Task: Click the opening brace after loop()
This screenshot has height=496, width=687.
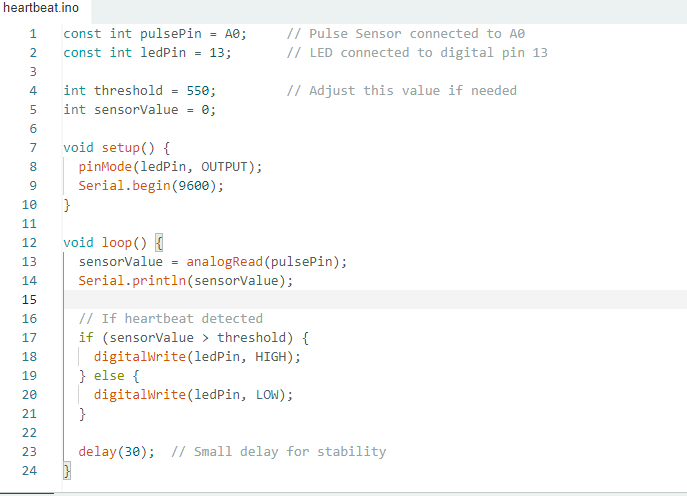Action: [159, 243]
